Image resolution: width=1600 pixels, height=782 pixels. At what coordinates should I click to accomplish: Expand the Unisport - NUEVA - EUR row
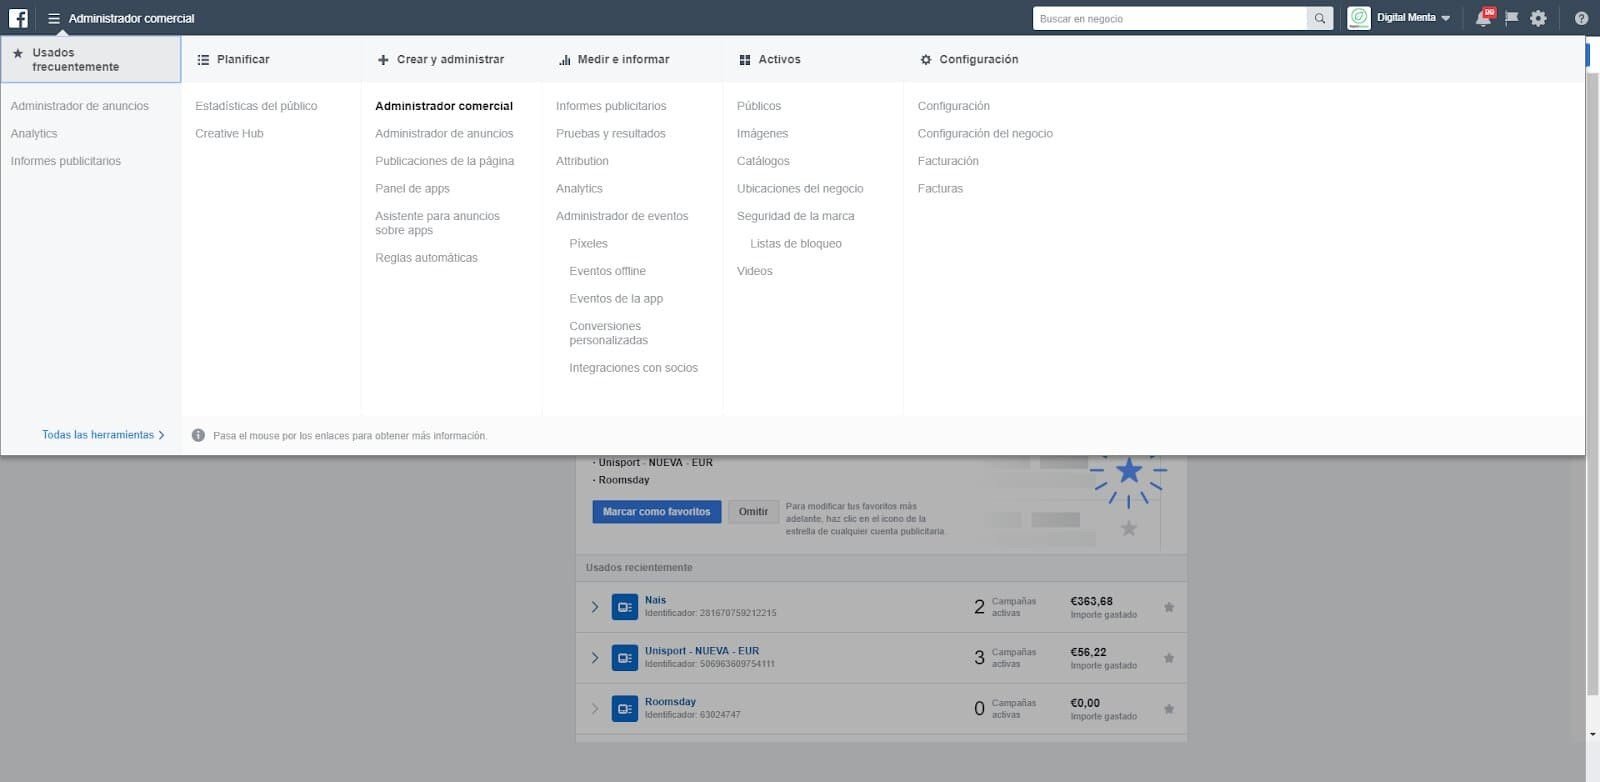click(x=595, y=658)
